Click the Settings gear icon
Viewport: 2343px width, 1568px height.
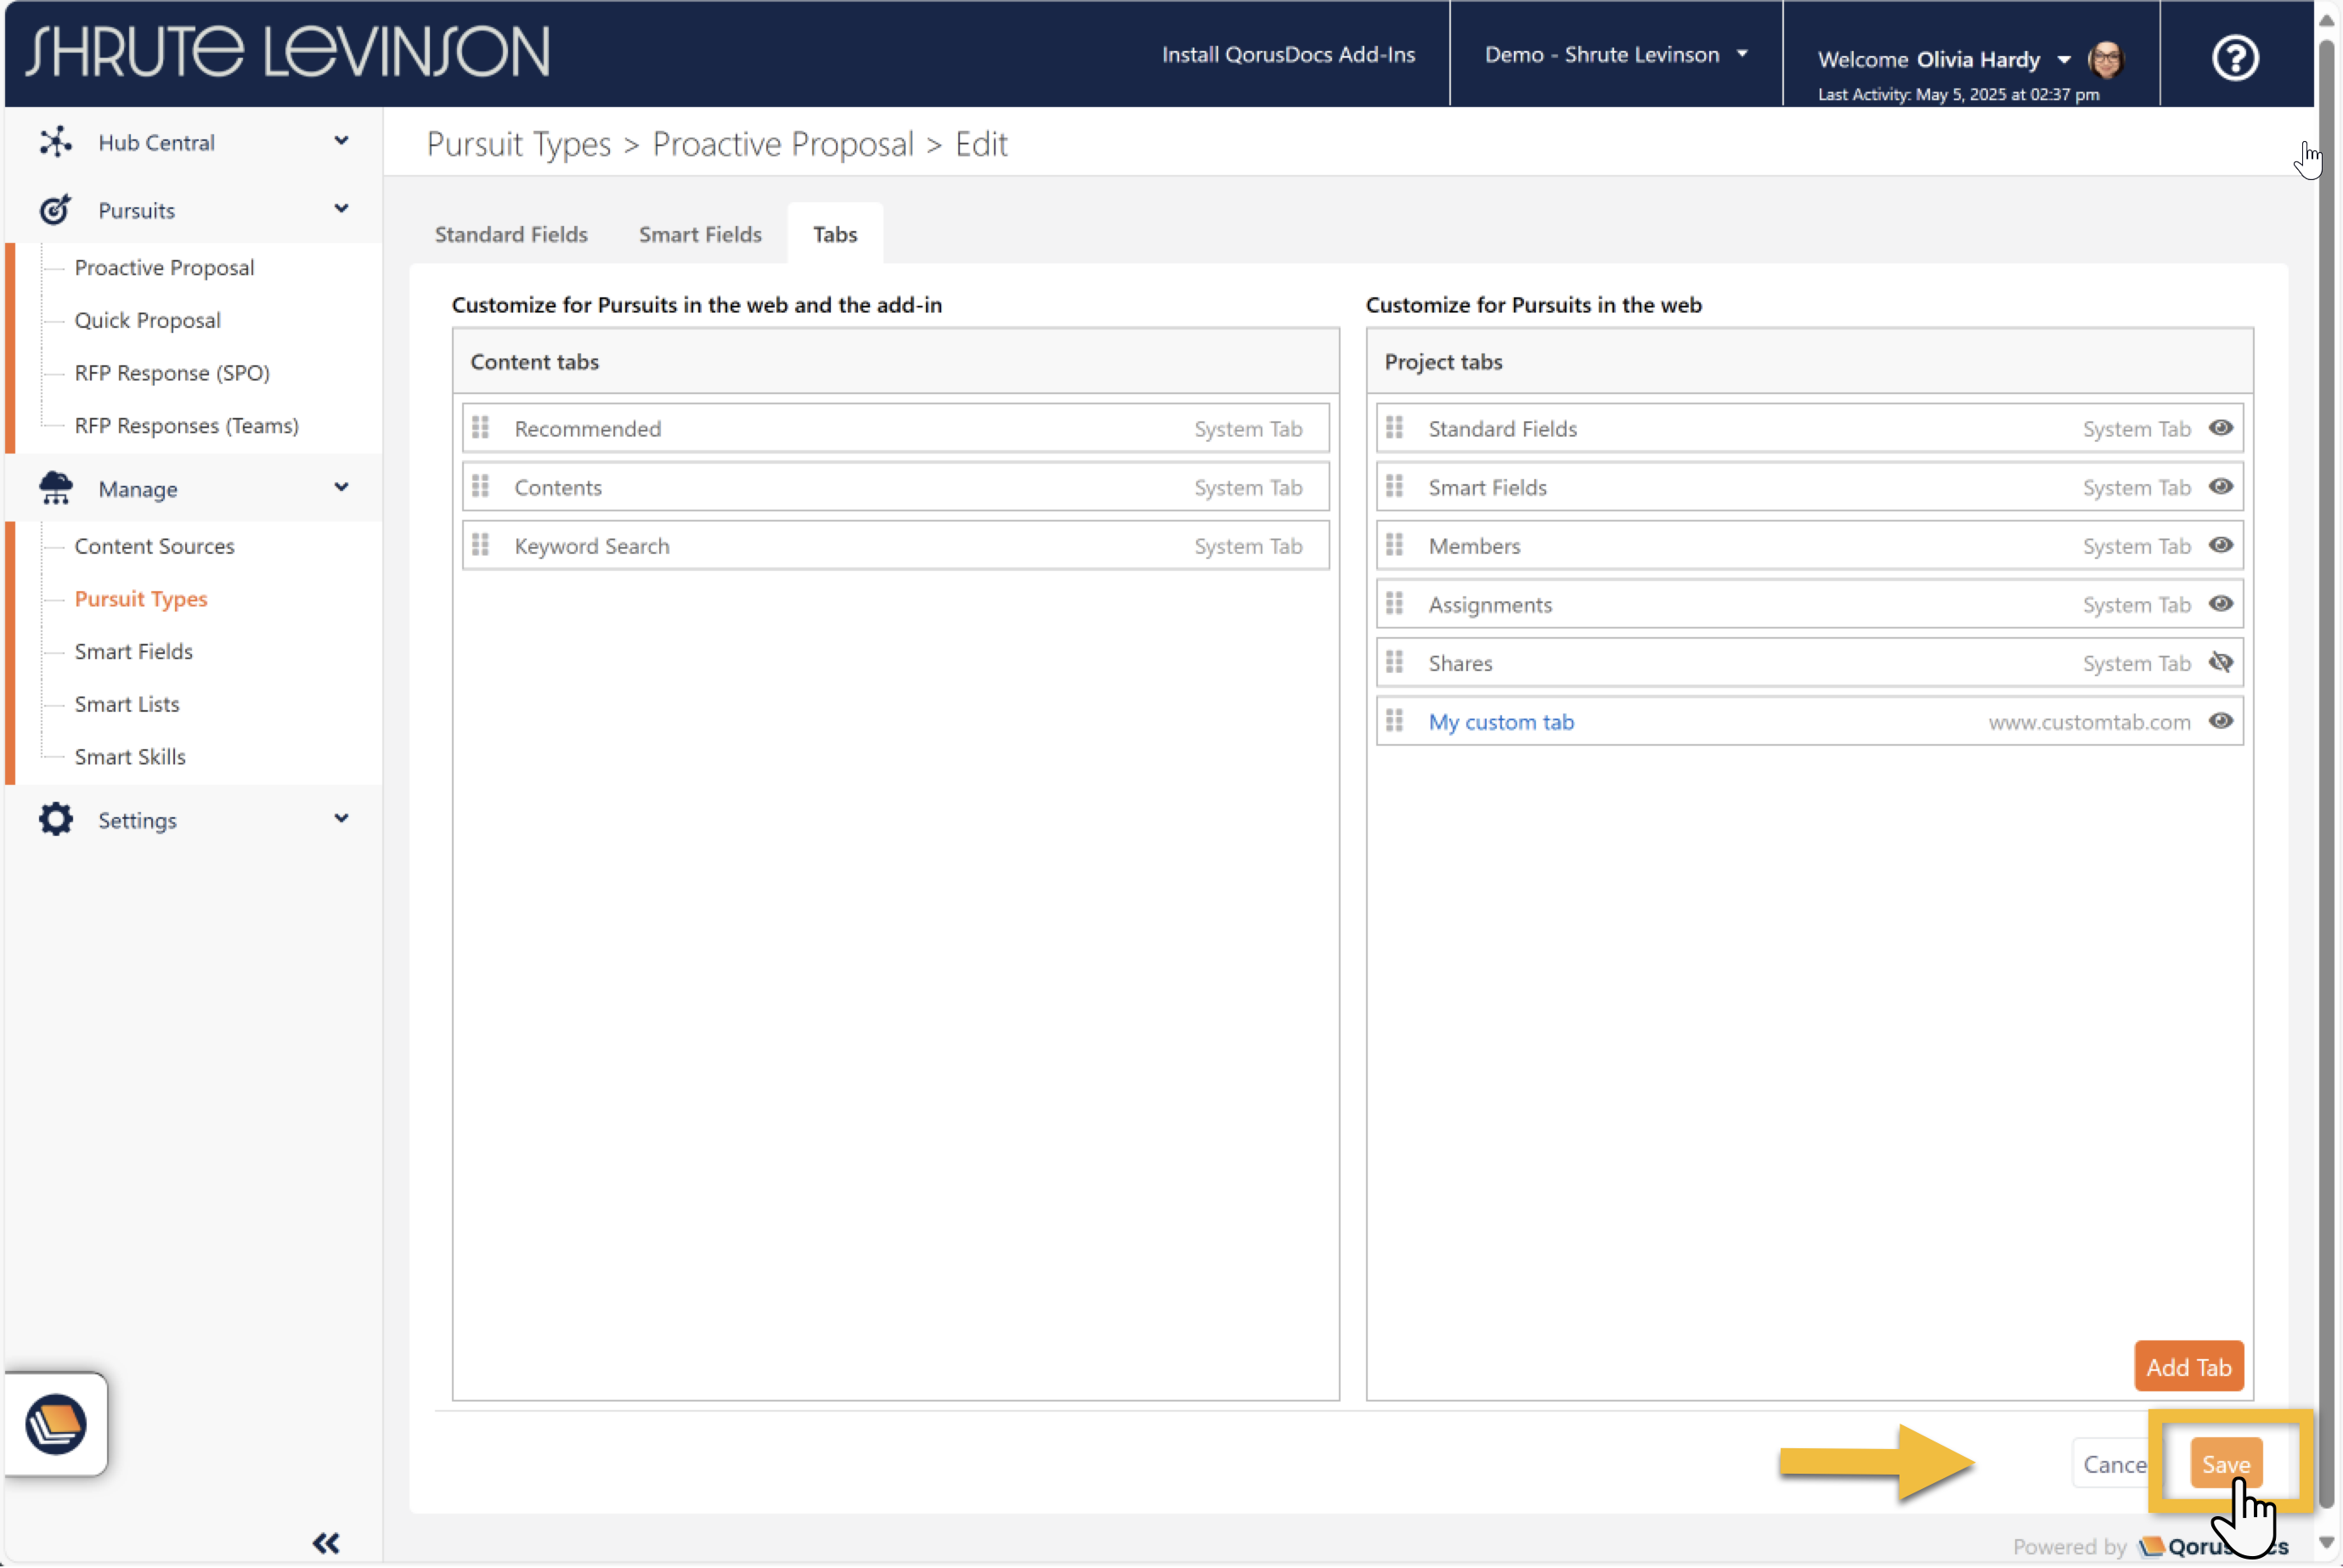pyautogui.click(x=55, y=819)
